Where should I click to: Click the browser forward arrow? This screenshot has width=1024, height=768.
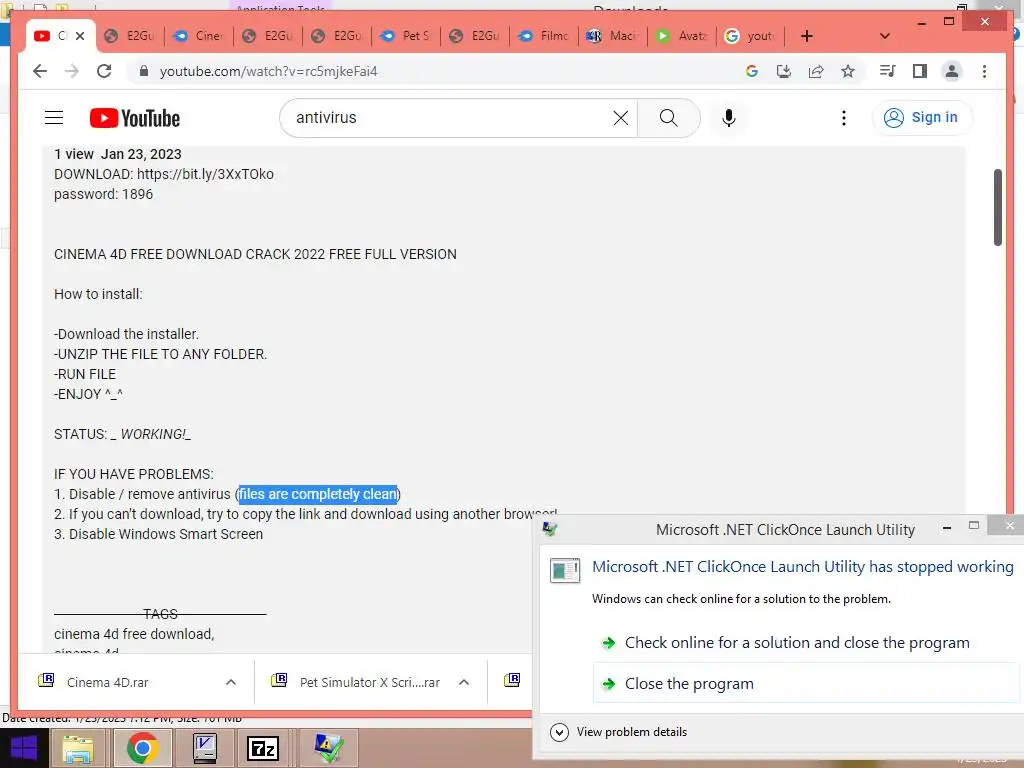[72, 71]
